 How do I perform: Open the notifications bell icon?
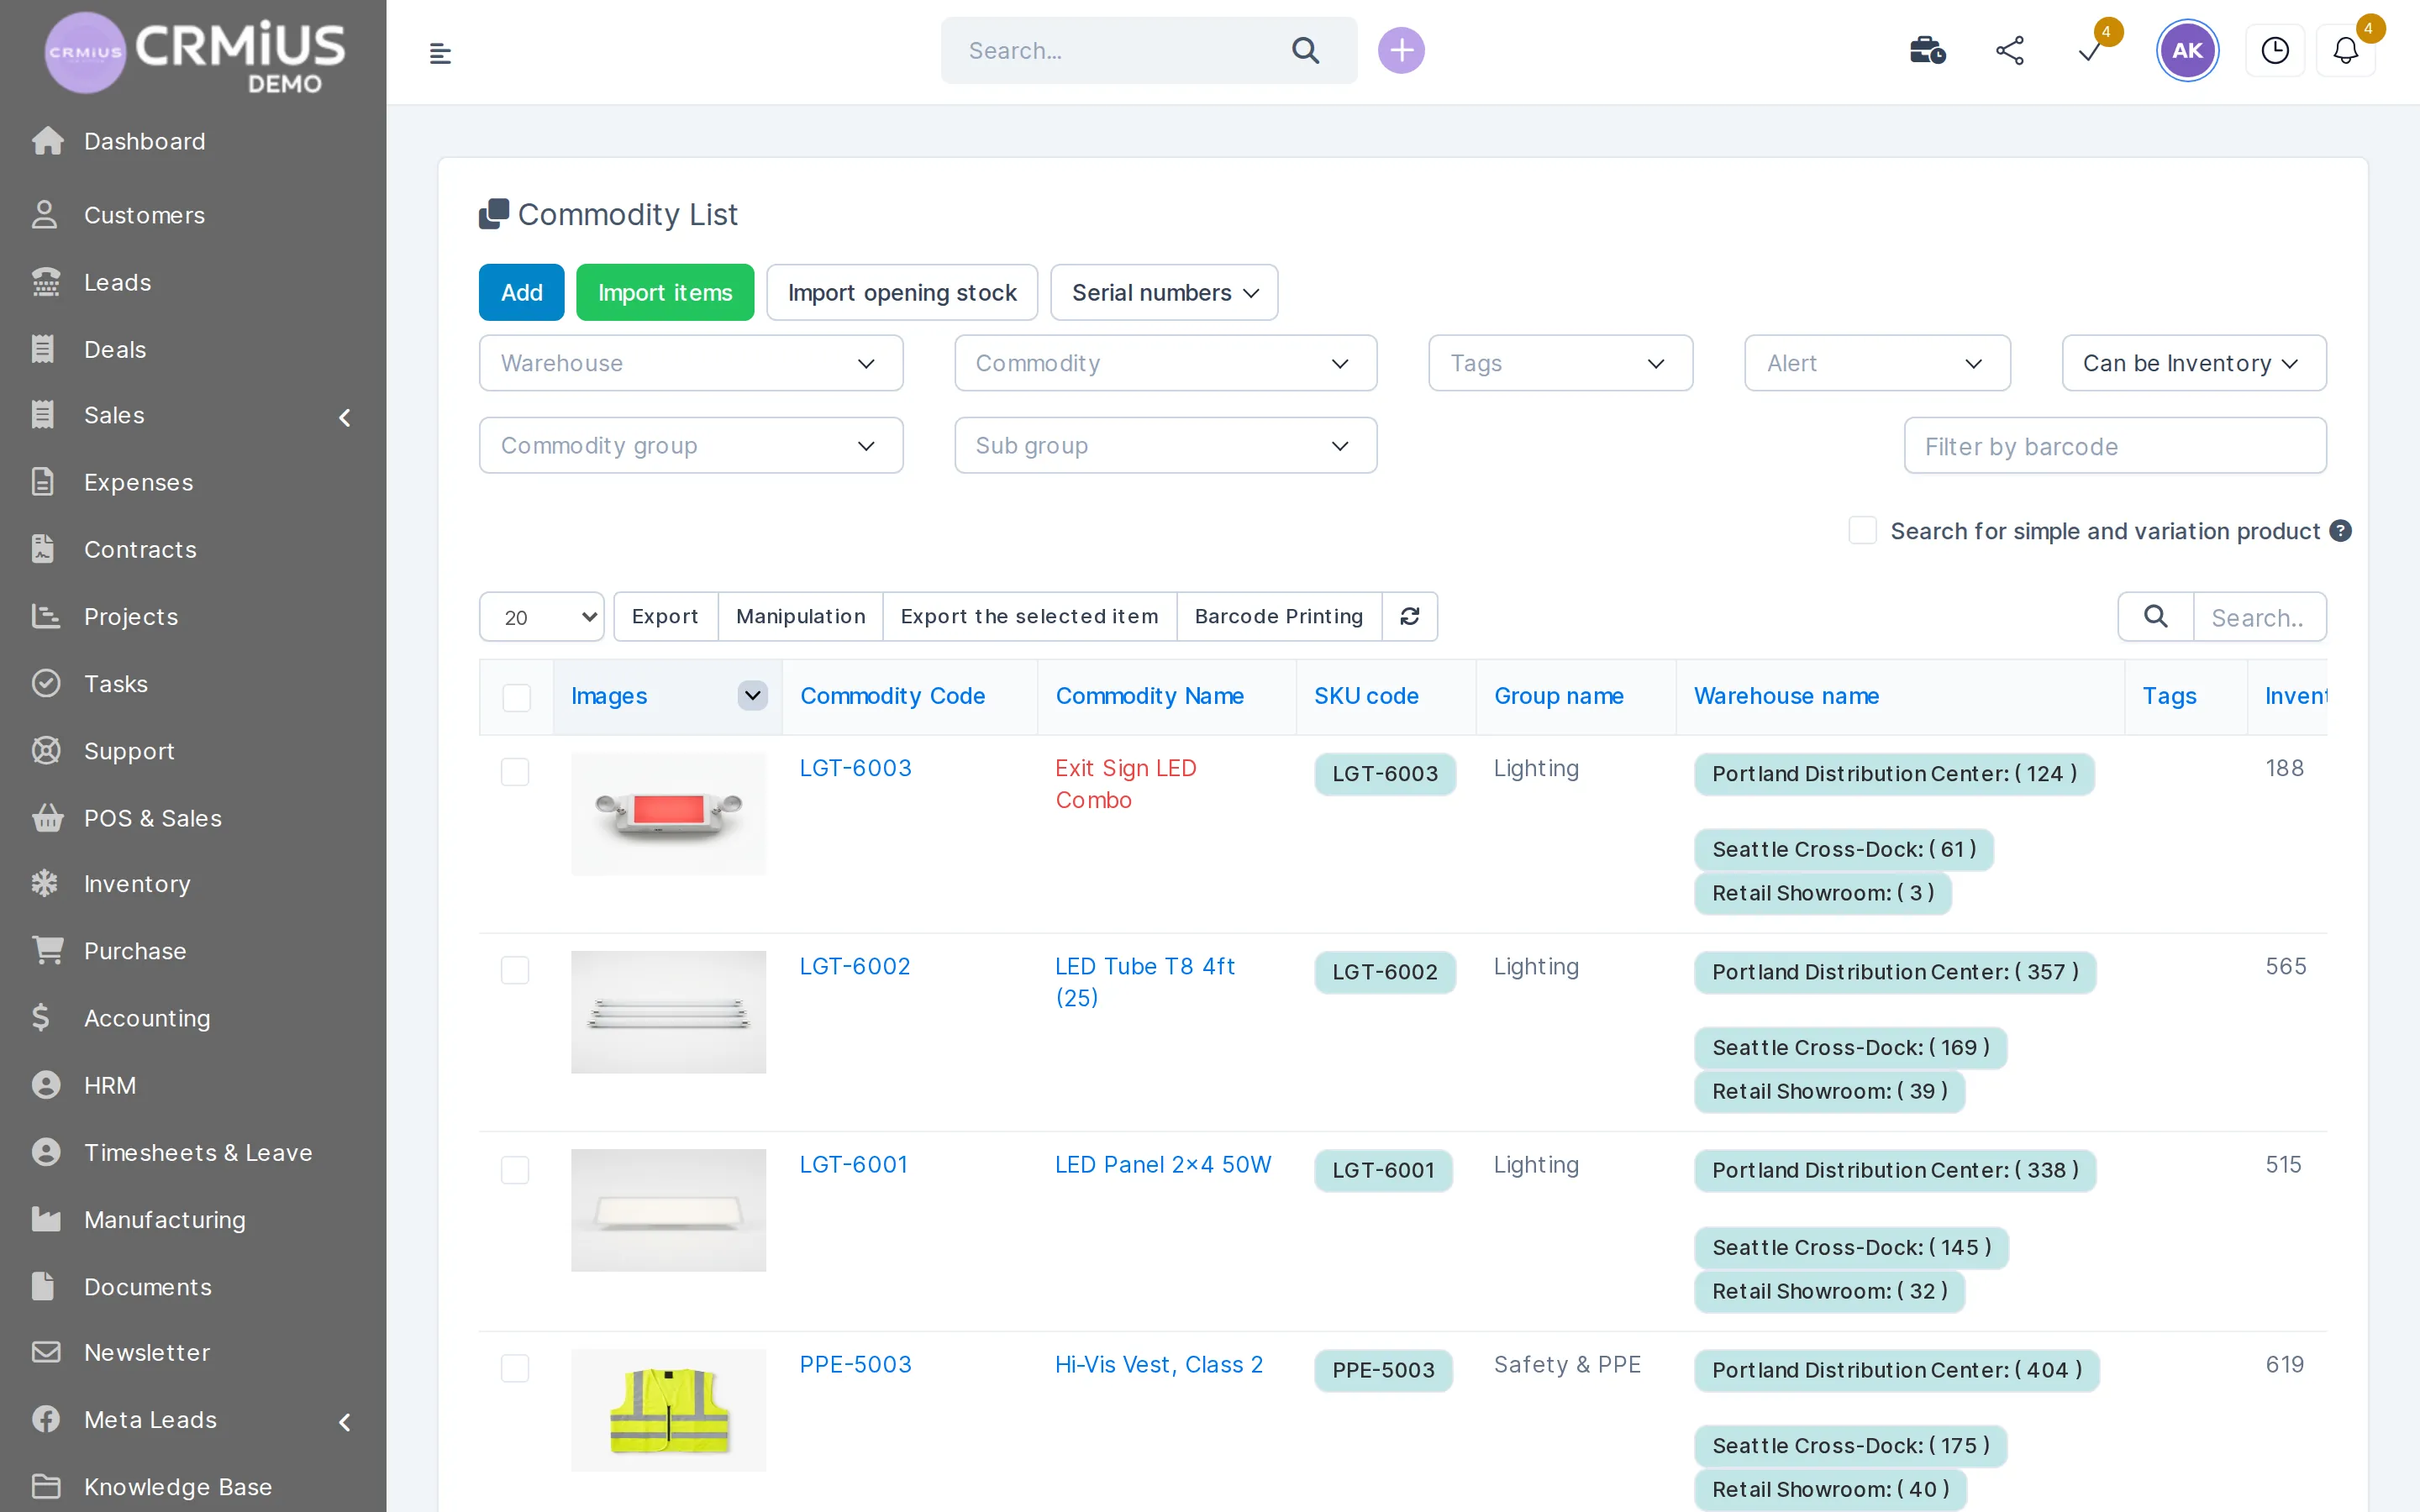[x=2345, y=50]
